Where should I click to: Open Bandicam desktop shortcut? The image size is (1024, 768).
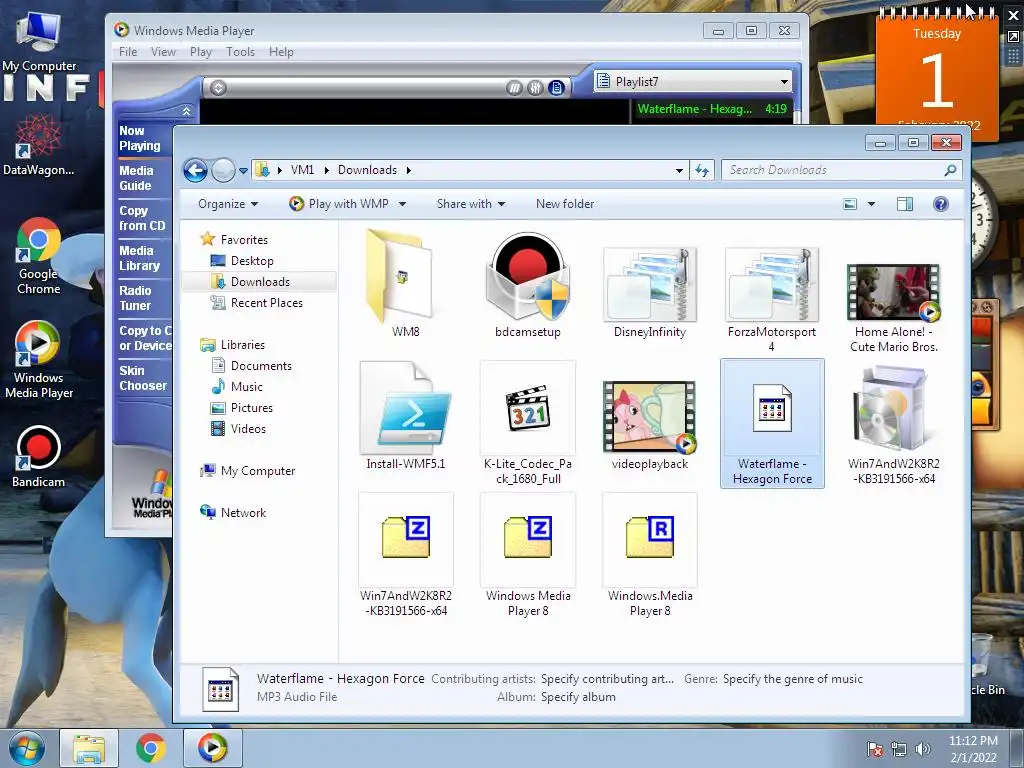click(x=38, y=456)
